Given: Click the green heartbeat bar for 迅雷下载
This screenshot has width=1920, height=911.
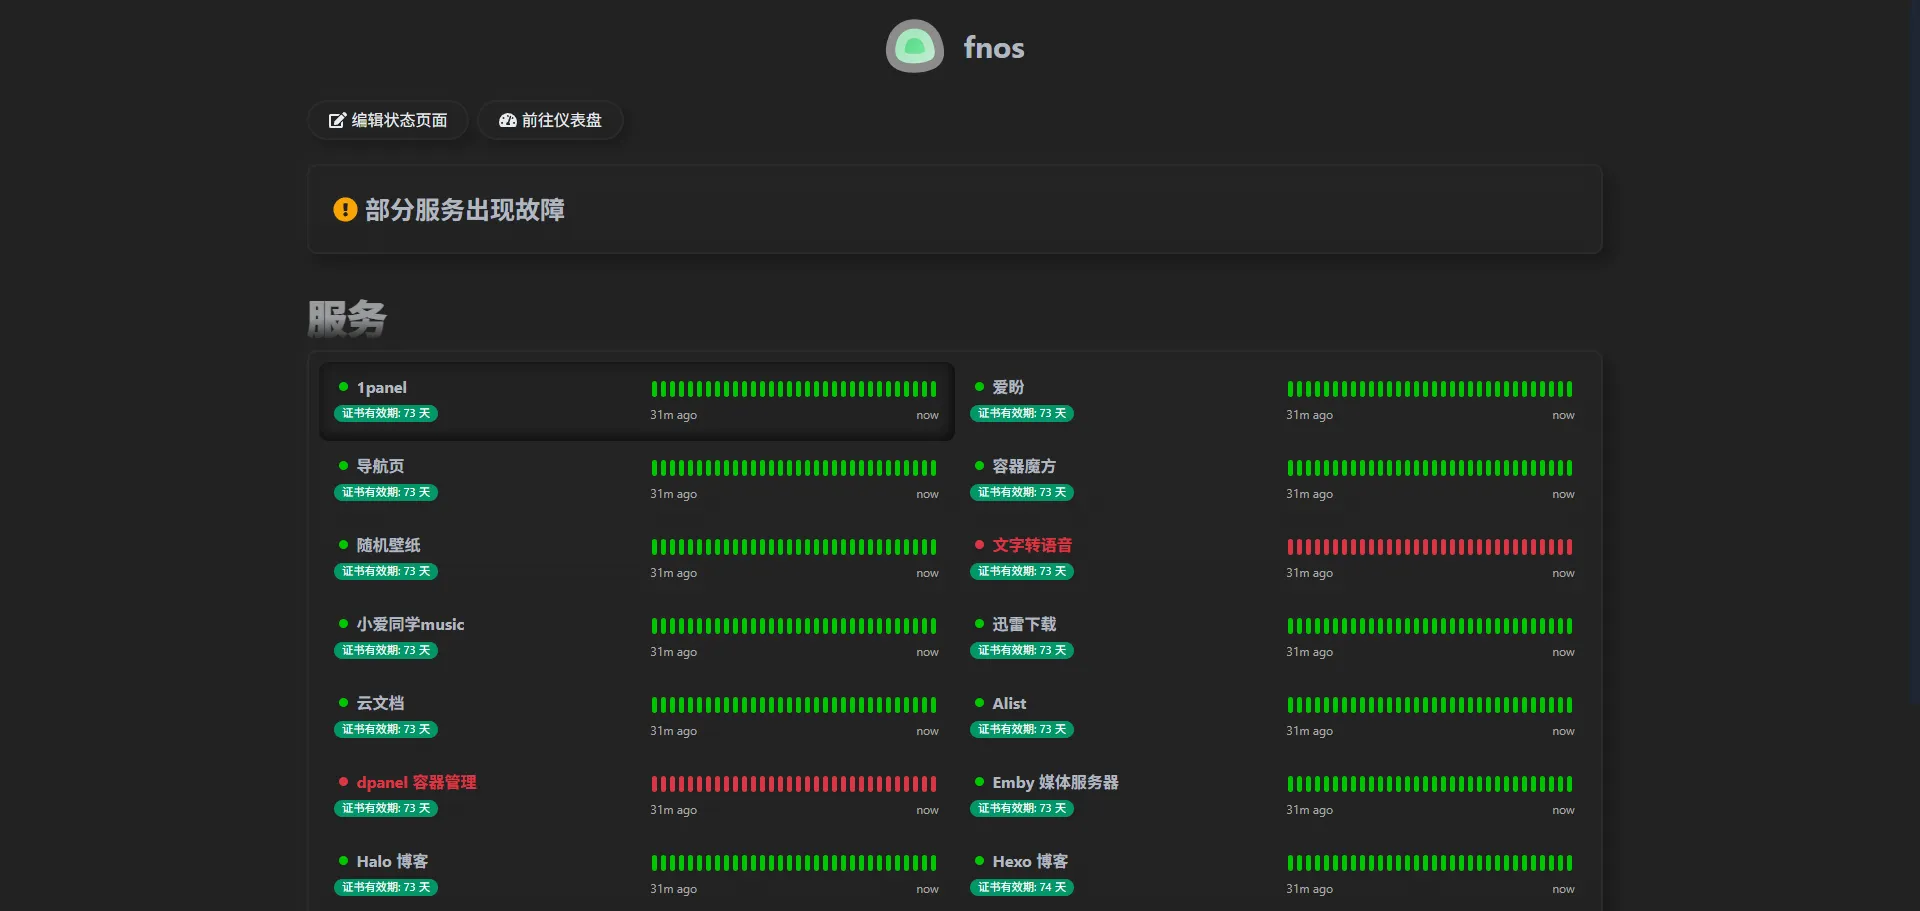Looking at the screenshot, I should pyautogui.click(x=1429, y=626).
